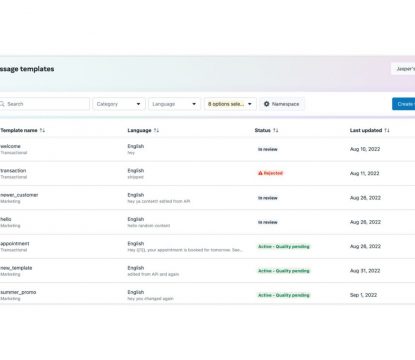Screen dimensions: 415x360
Task: Sort by Template name column arrows
Action: pyautogui.click(x=42, y=130)
